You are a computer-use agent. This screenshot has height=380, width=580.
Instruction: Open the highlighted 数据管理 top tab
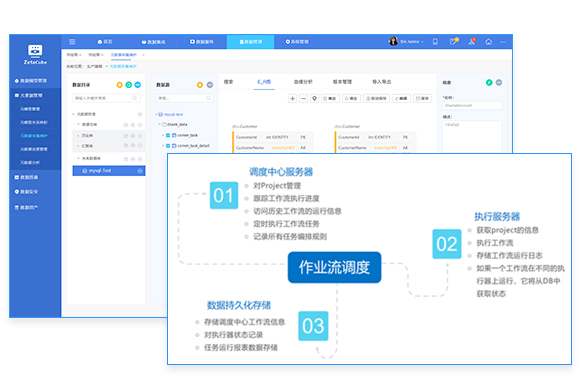[250, 42]
